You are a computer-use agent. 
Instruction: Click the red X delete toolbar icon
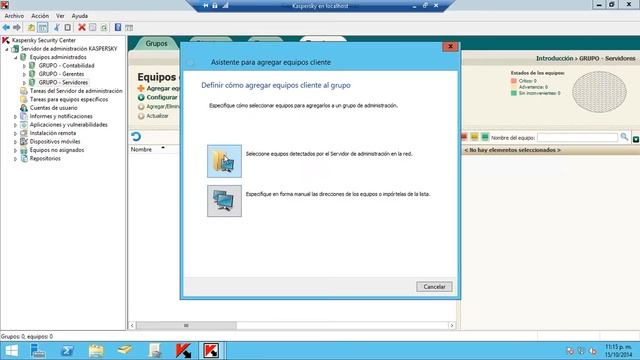(x=82, y=27)
